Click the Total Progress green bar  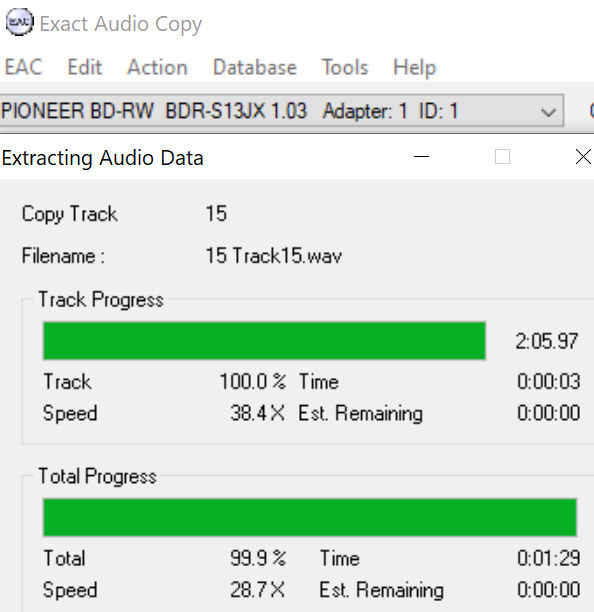[310, 517]
